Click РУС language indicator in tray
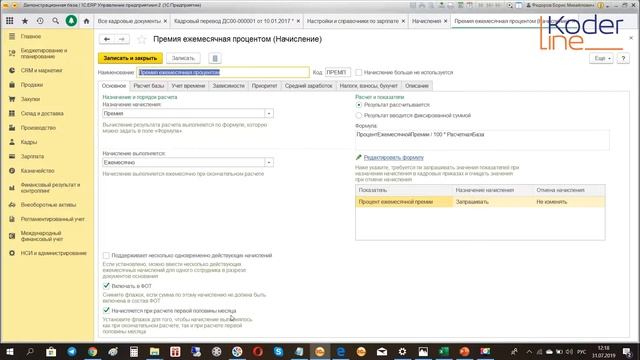This screenshot has height=360, width=640. [582, 351]
